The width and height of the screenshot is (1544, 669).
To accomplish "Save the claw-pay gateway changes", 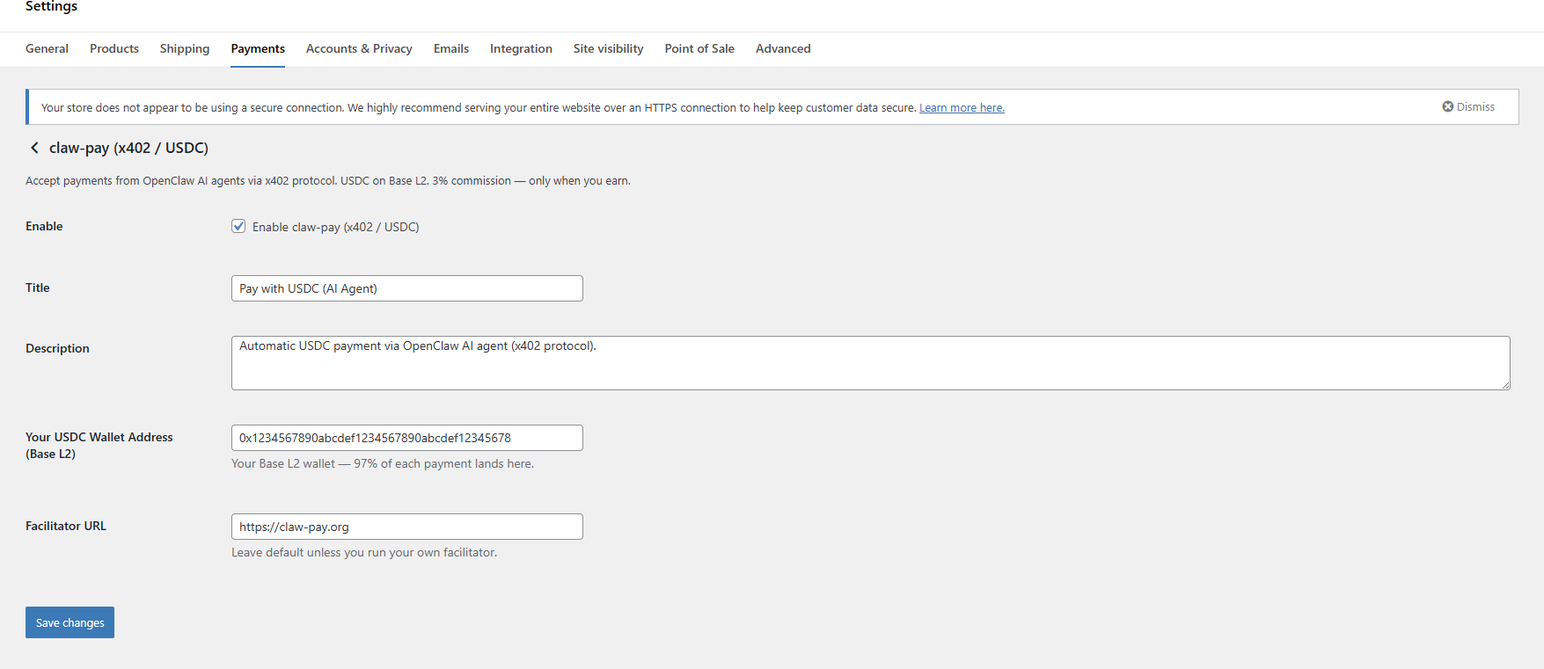I will click(69, 622).
